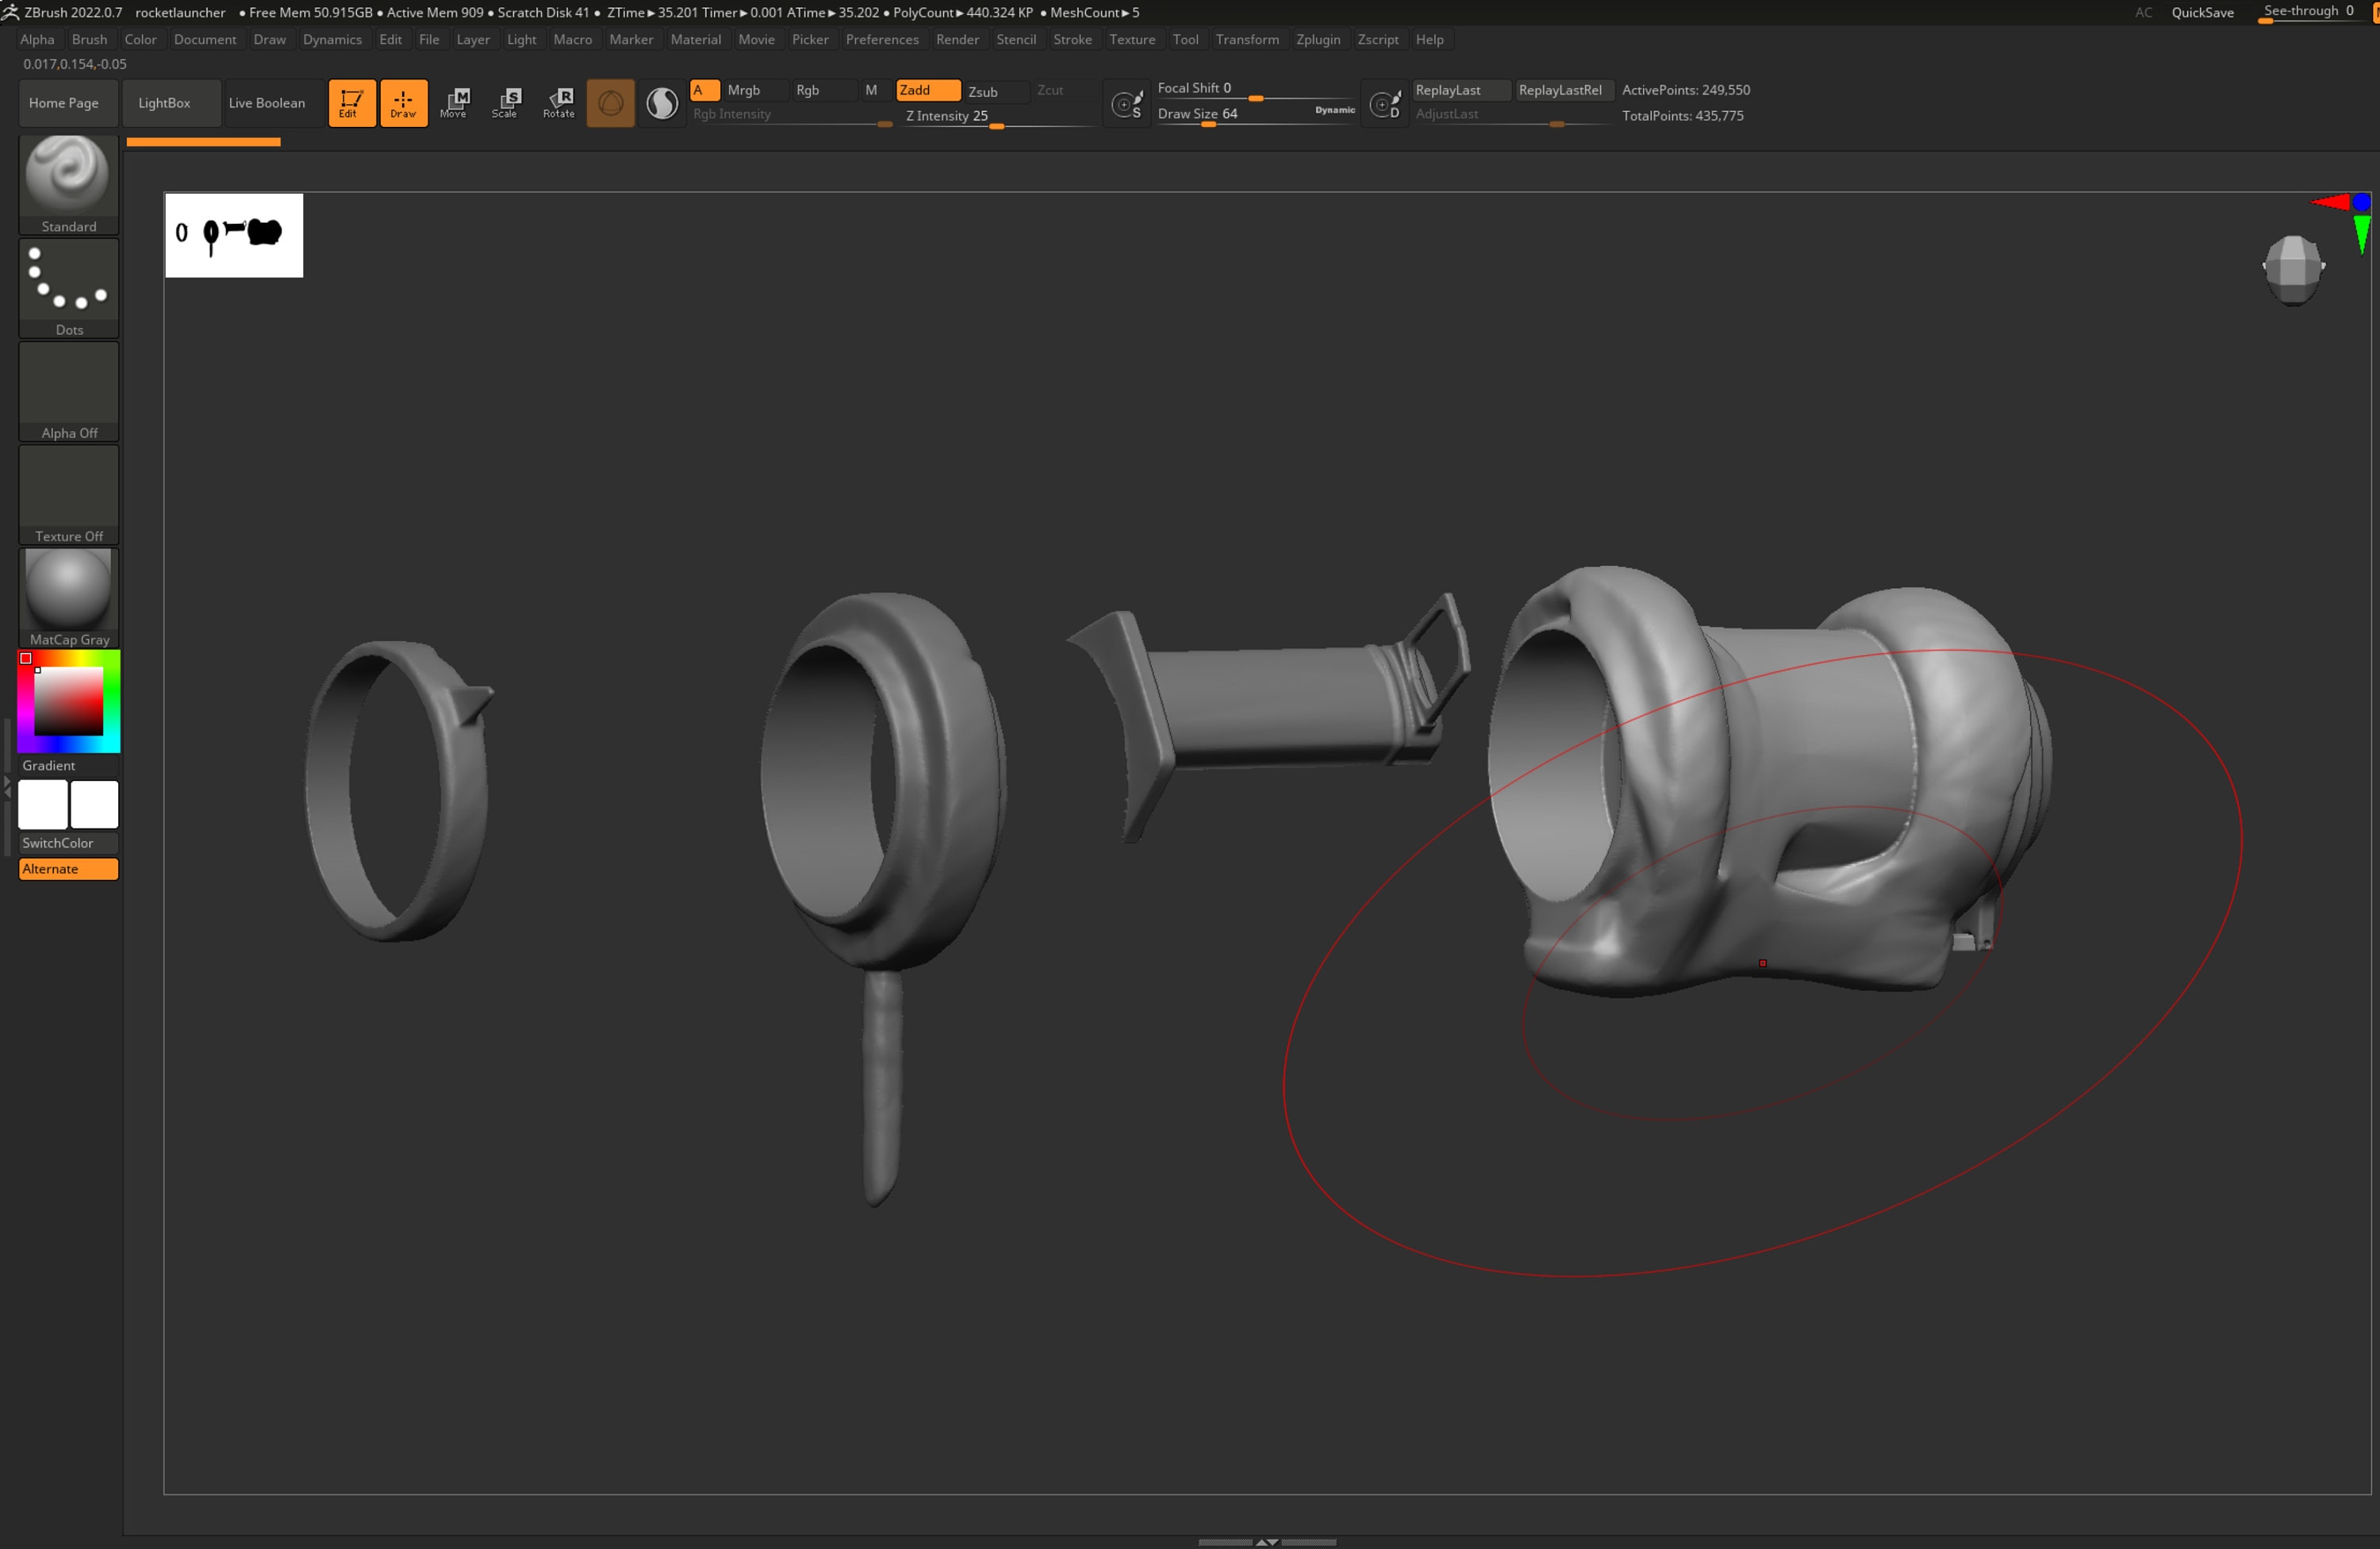This screenshot has width=2380, height=1549.
Task: Select the Scale transform mode
Action: [x=507, y=102]
